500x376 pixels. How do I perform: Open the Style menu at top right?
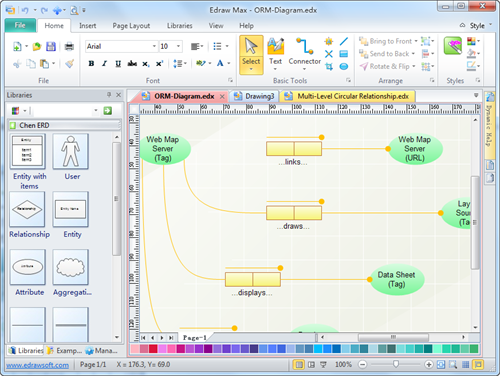point(477,25)
